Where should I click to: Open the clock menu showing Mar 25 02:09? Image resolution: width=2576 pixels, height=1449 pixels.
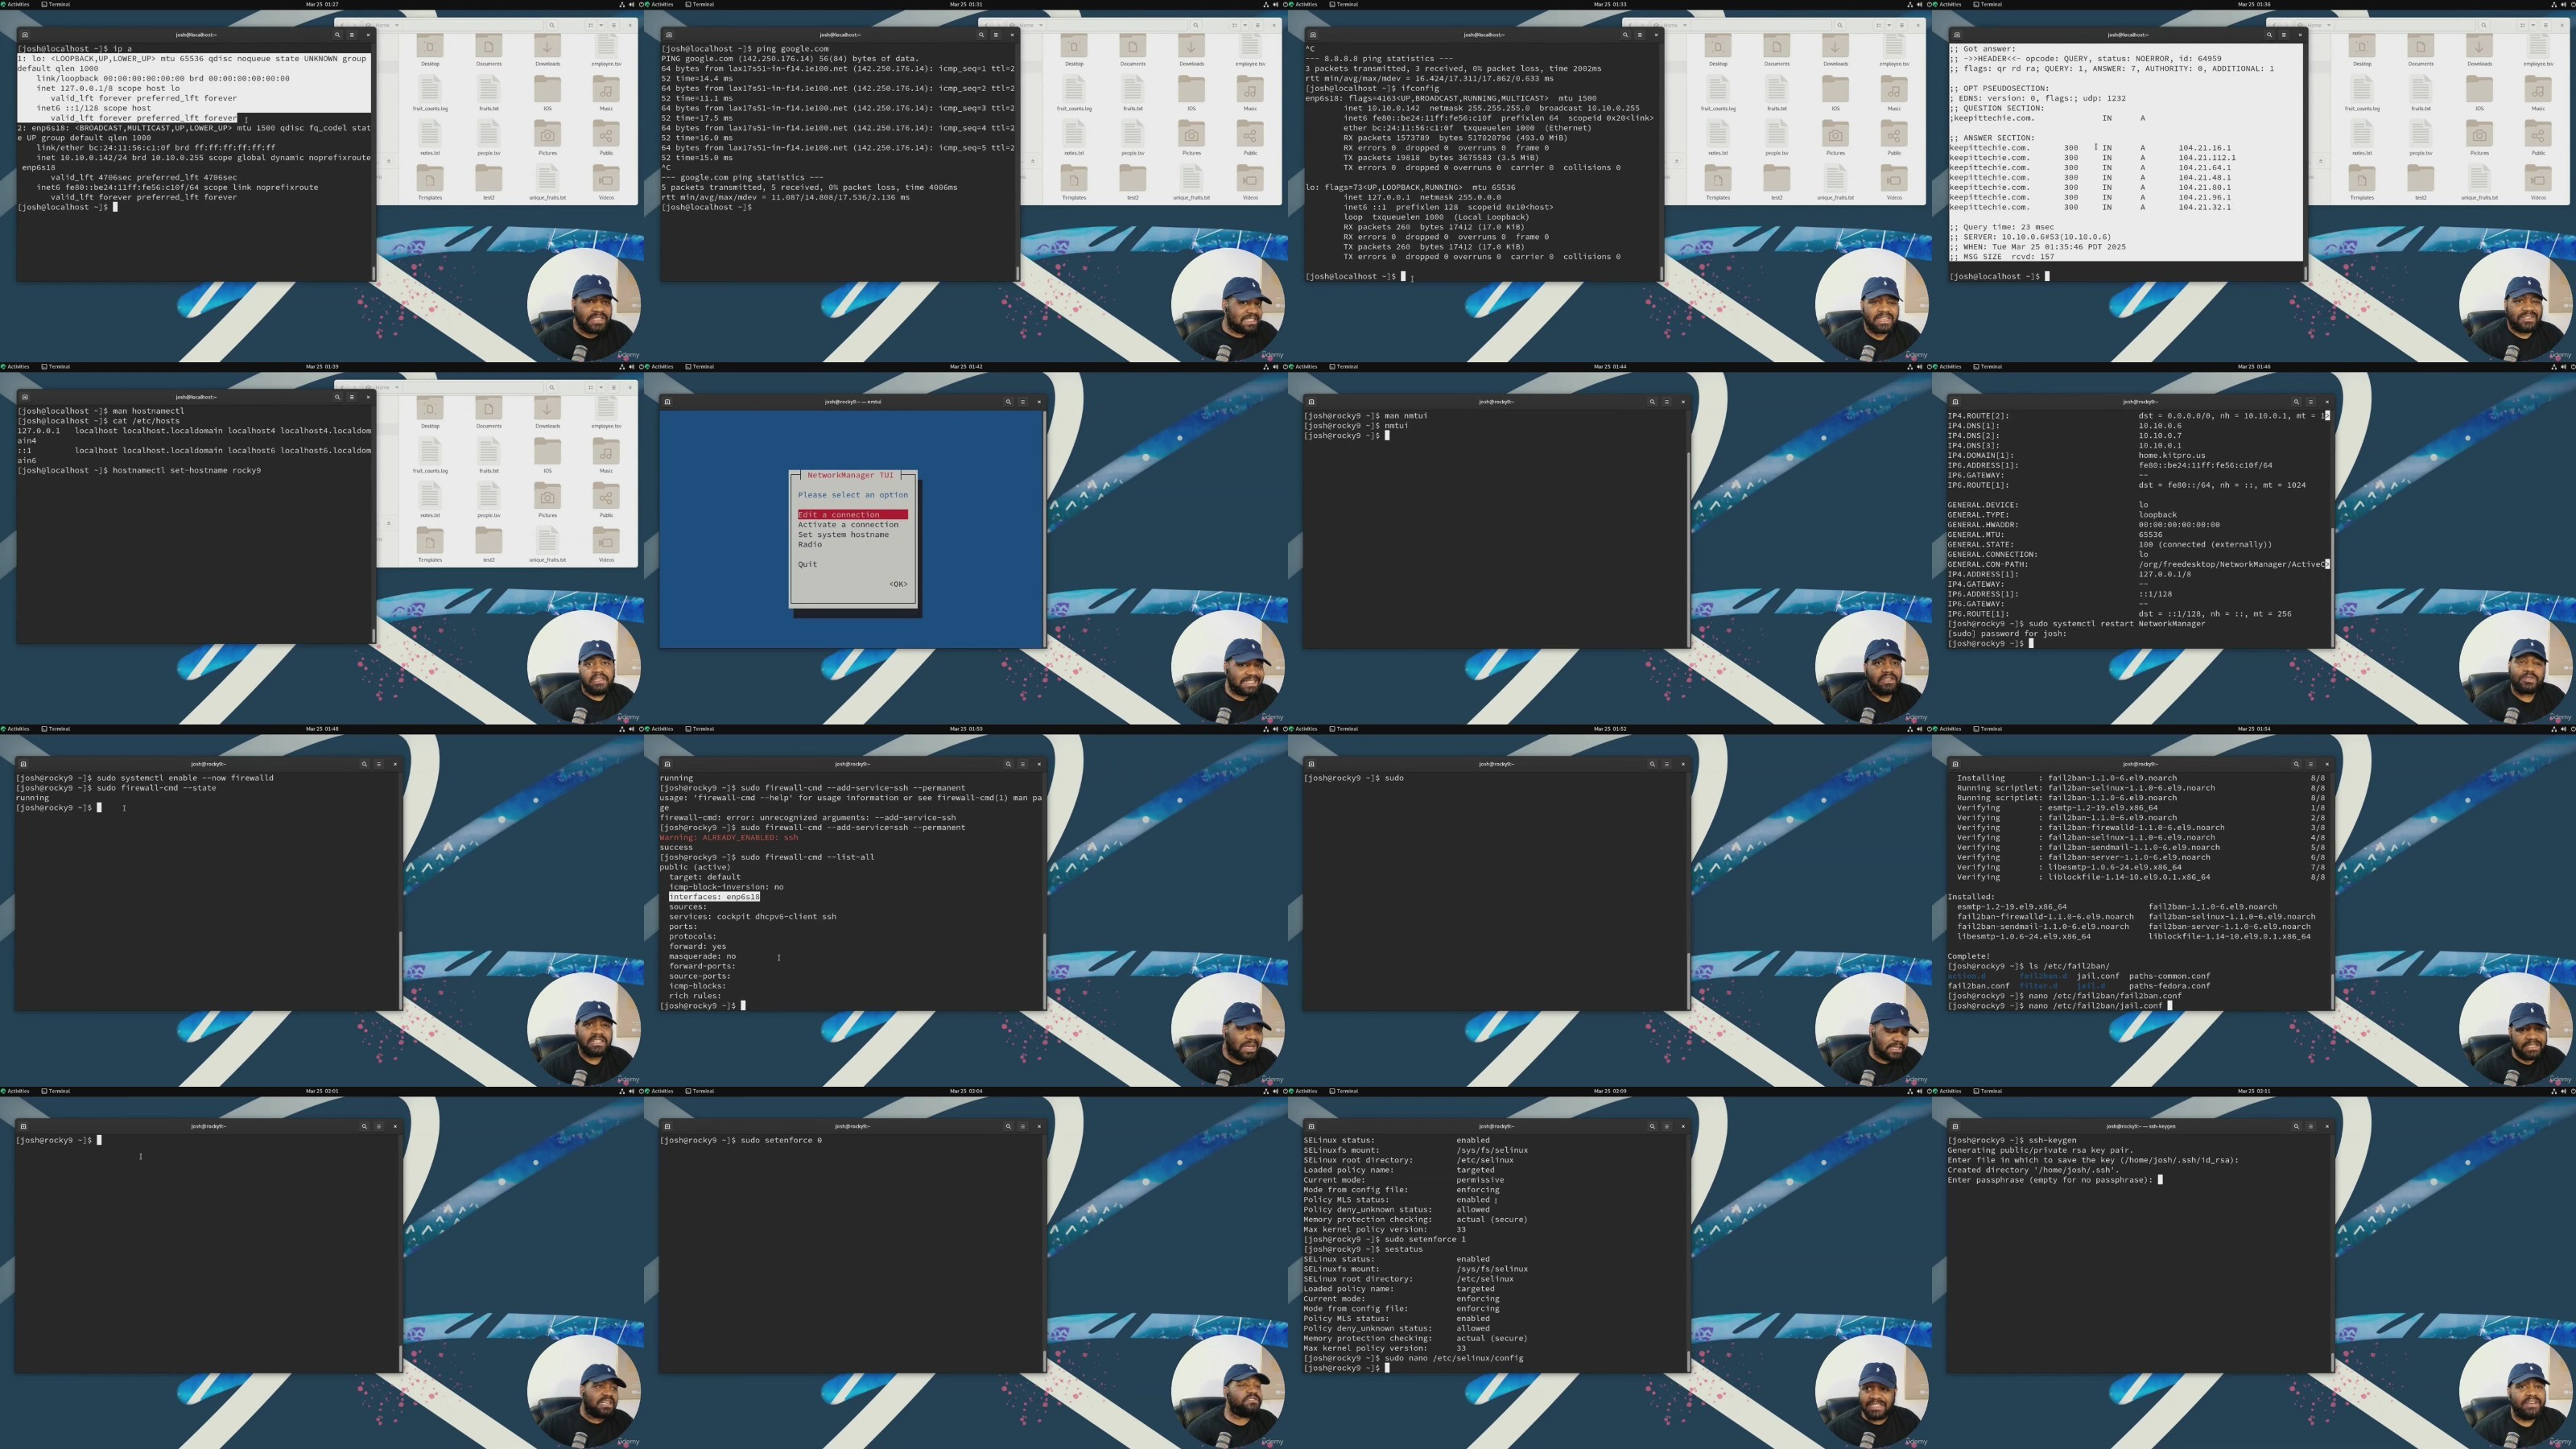tap(1610, 1091)
